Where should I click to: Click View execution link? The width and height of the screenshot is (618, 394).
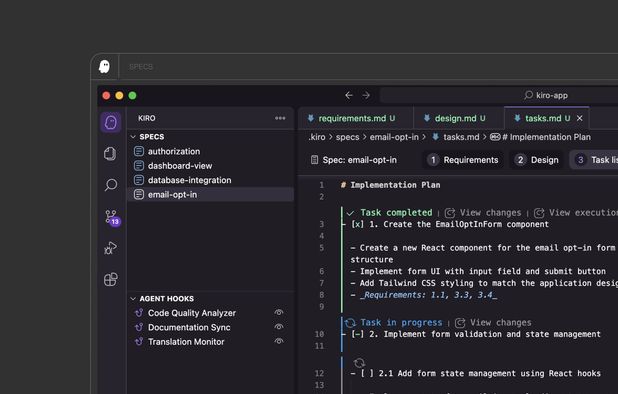pyautogui.click(x=576, y=213)
